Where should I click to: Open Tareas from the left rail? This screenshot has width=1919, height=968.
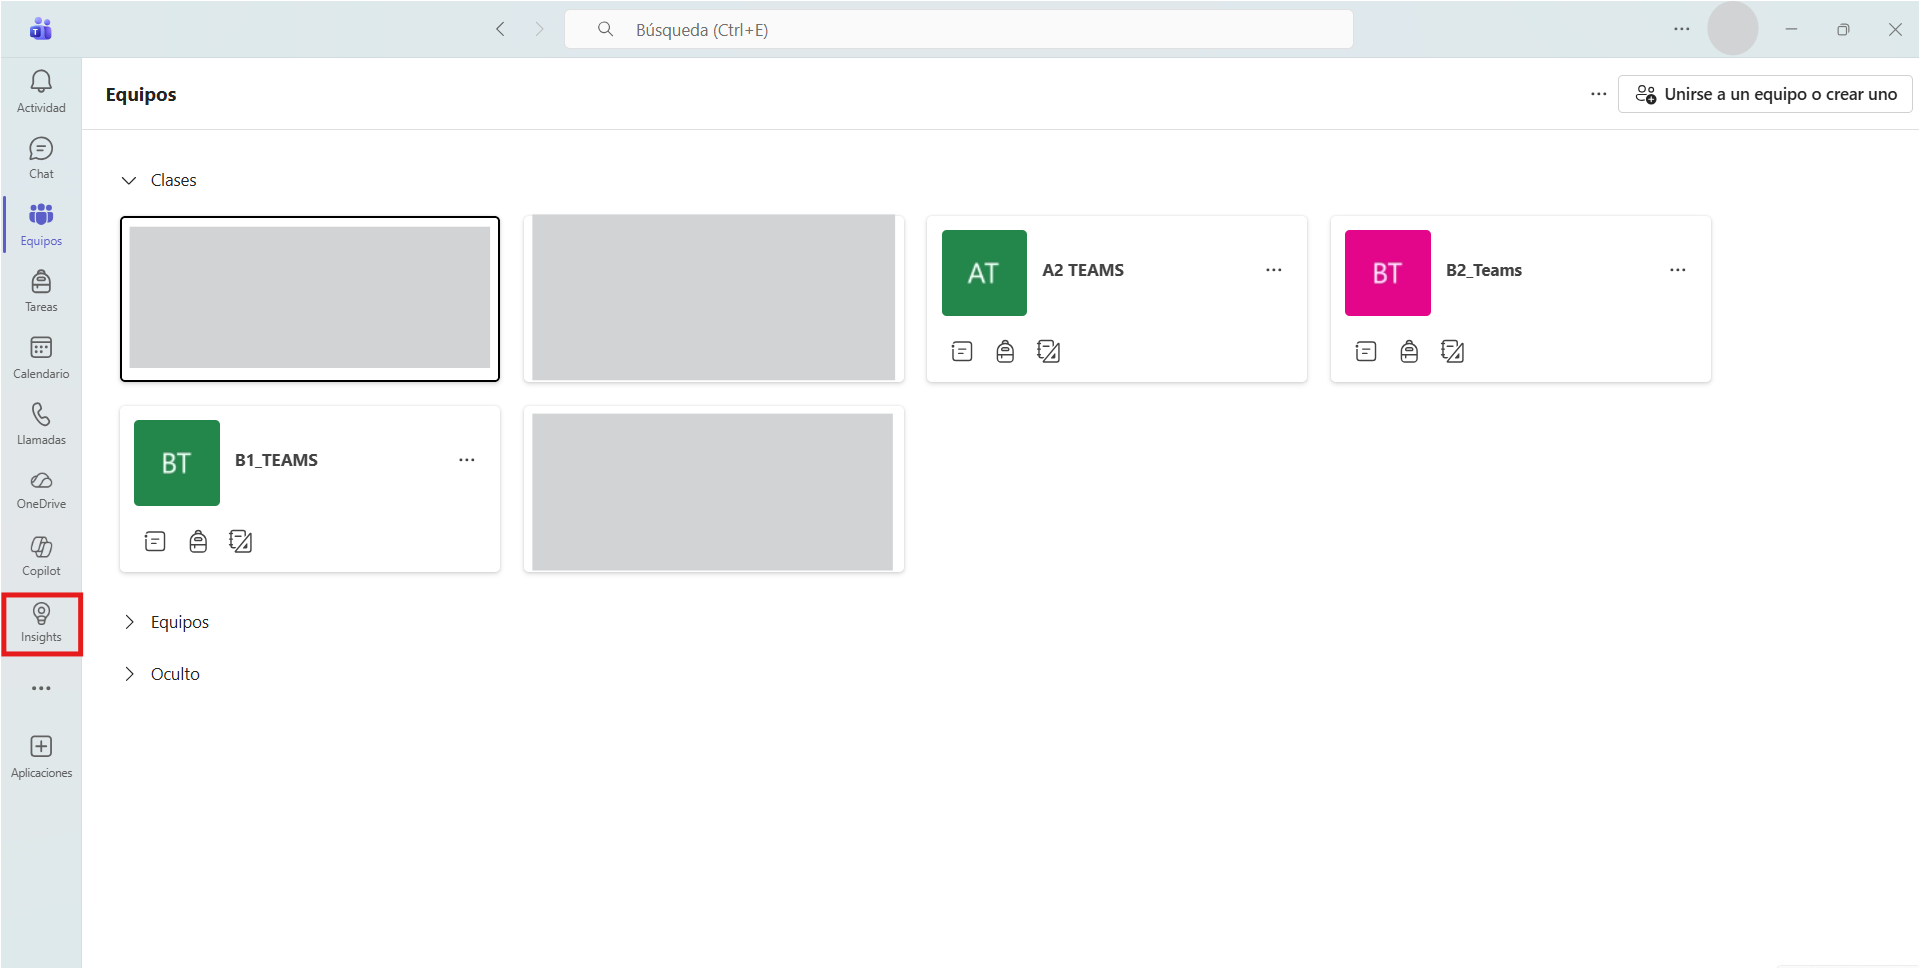pyautogui.click(x=41, y=291)
